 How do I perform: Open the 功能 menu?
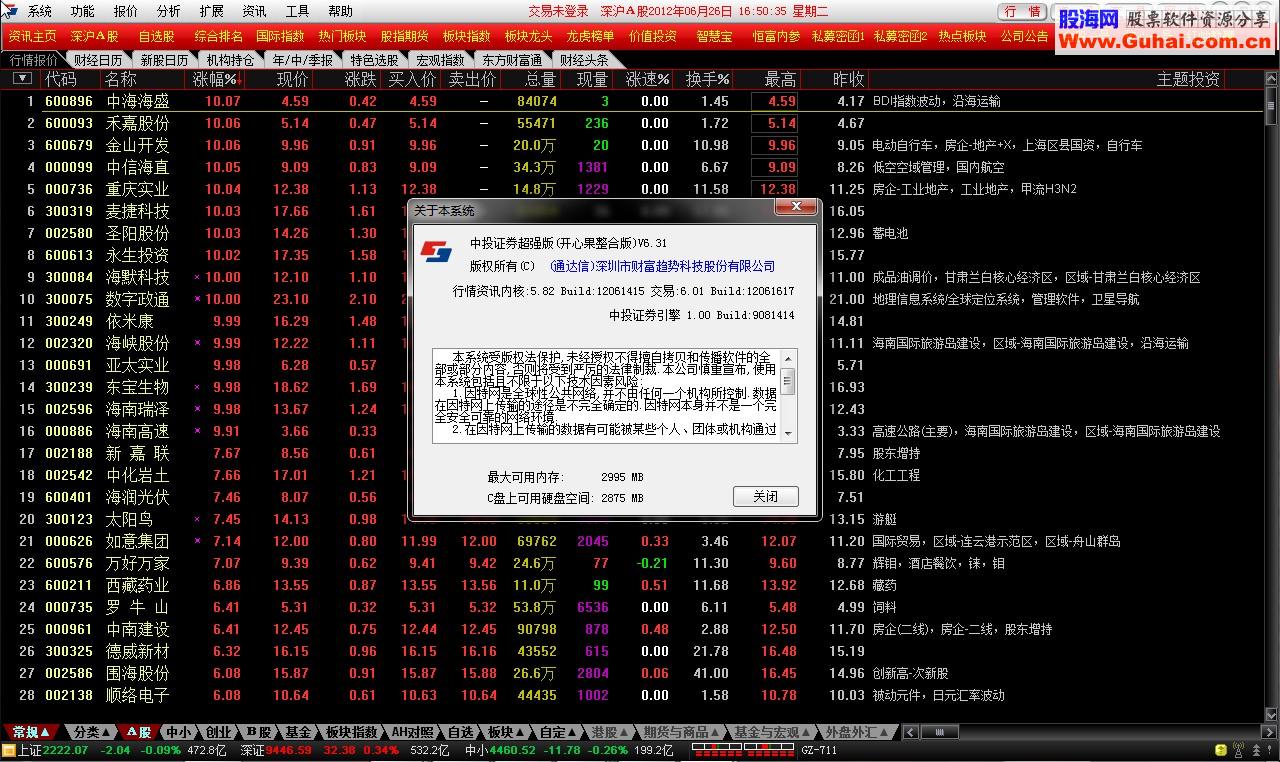click(83, 11)
